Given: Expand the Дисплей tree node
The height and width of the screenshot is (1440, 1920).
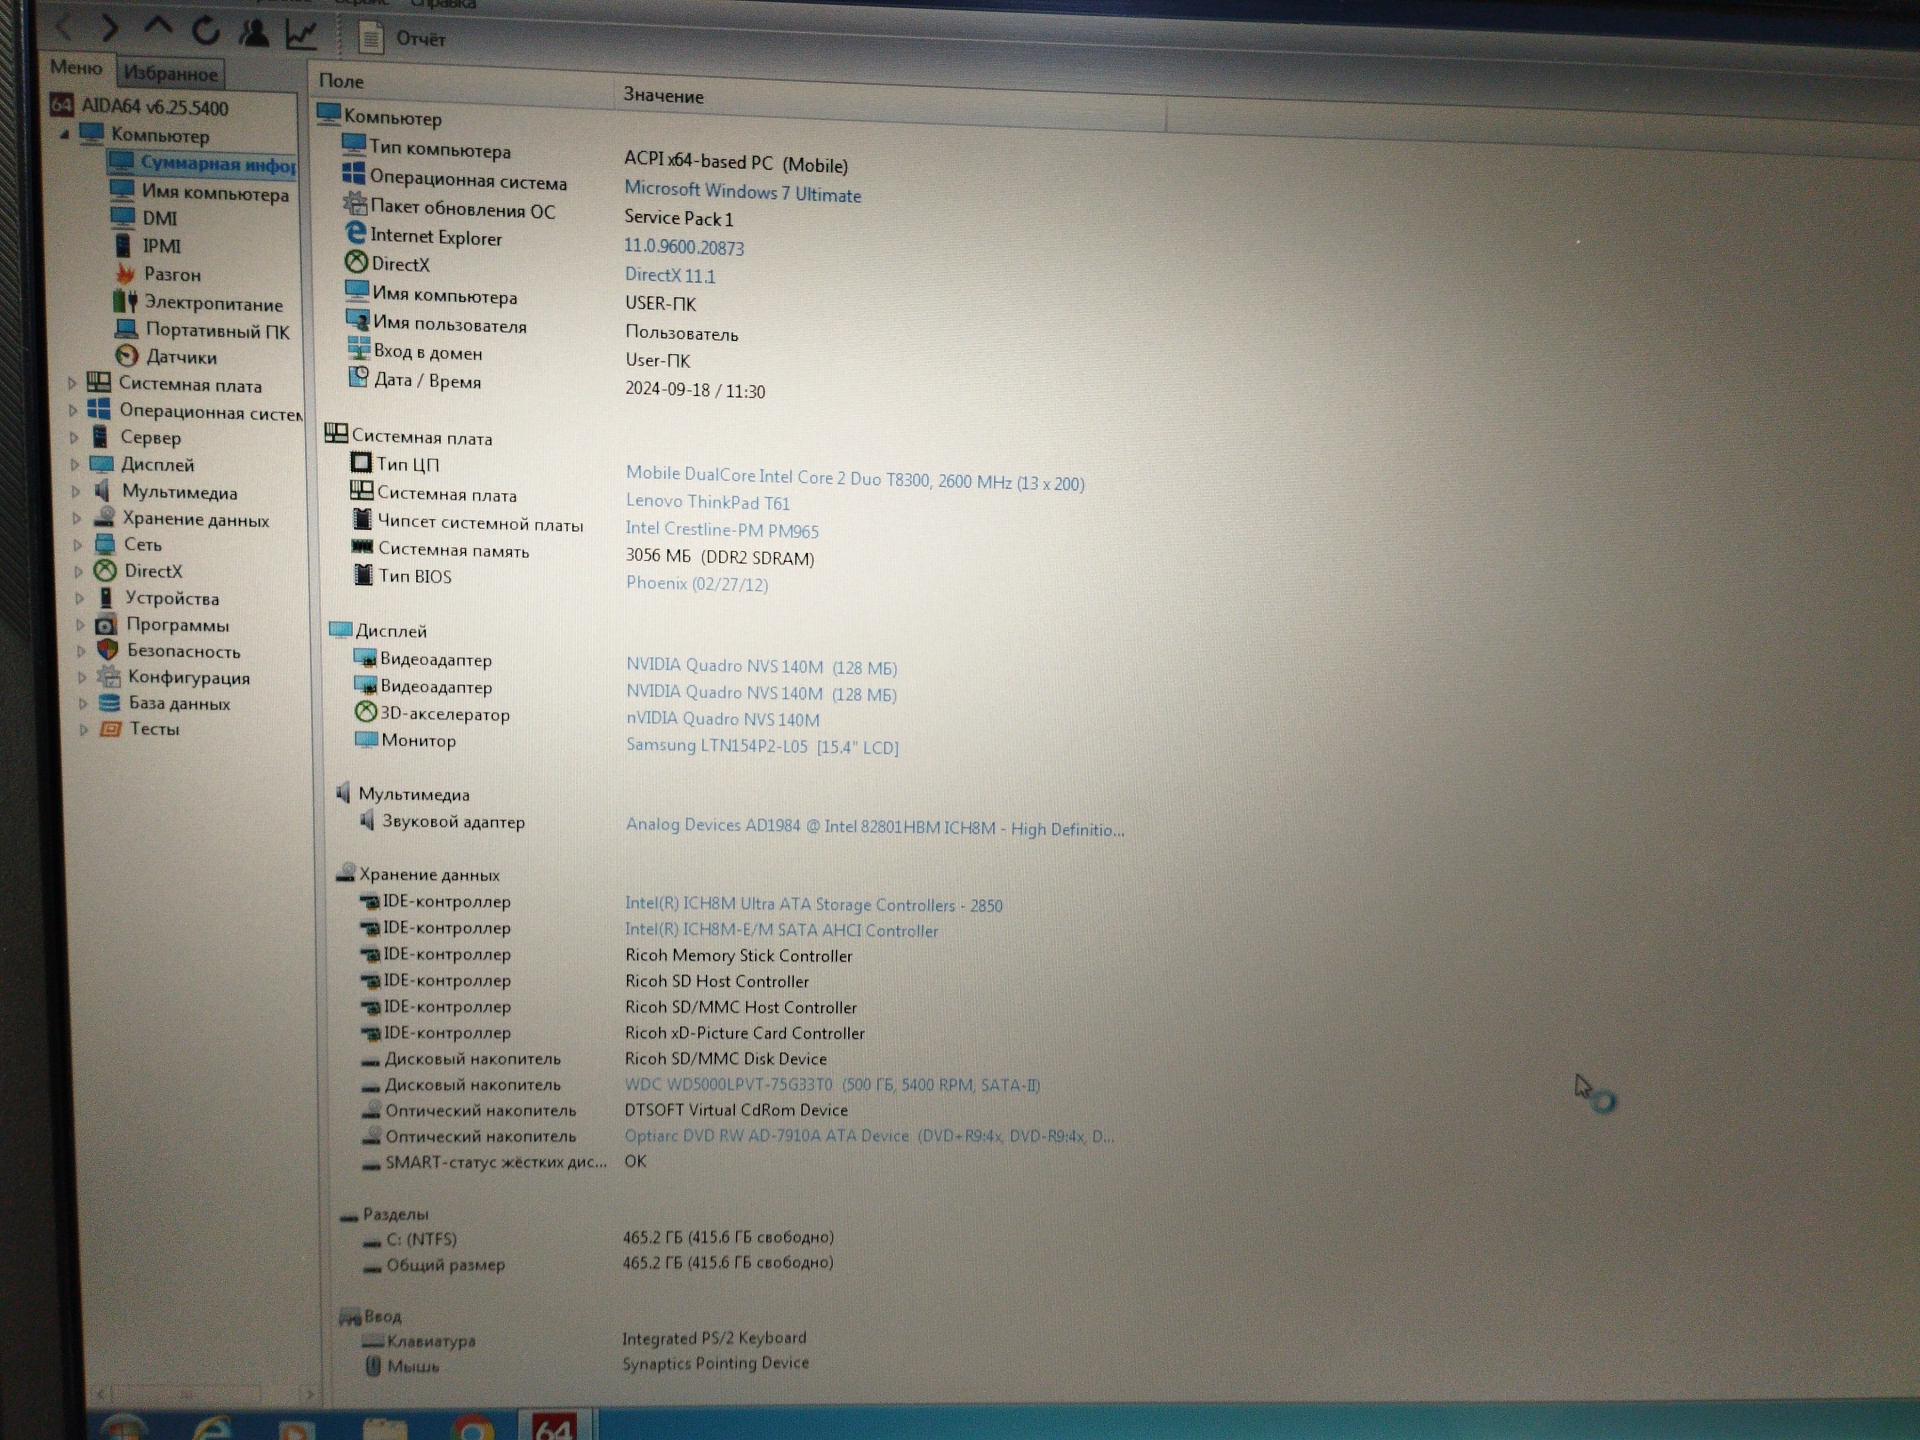Looking at the screenshot, I should pyautogui.click(x=75, y=464).
